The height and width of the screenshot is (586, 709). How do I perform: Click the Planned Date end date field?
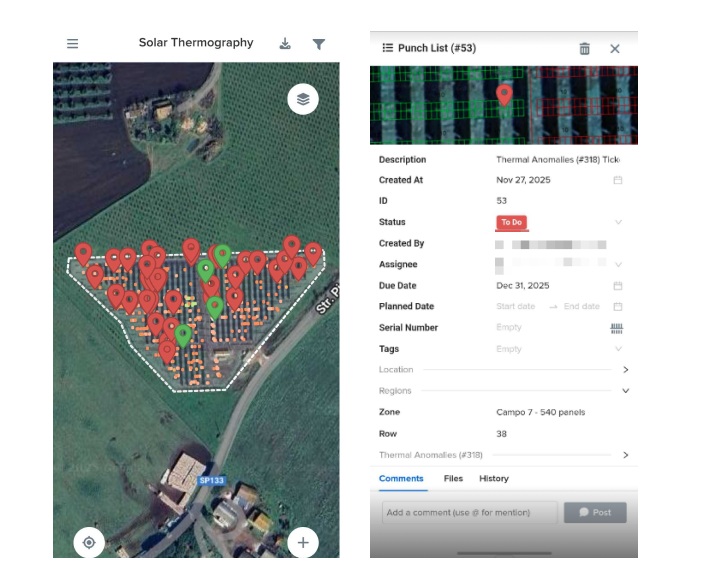(x=581, y=306)
